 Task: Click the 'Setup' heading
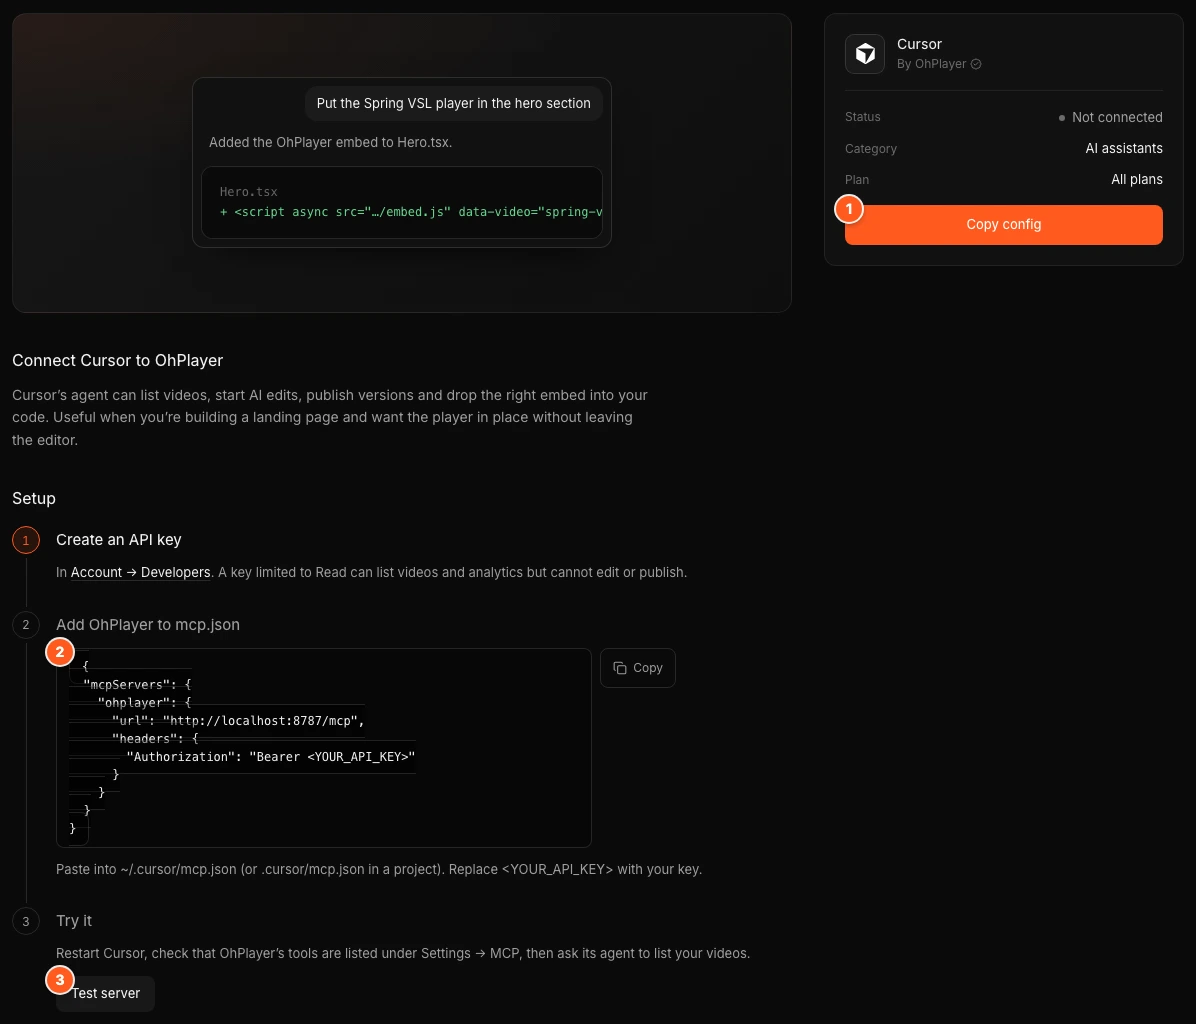[34, 499]
